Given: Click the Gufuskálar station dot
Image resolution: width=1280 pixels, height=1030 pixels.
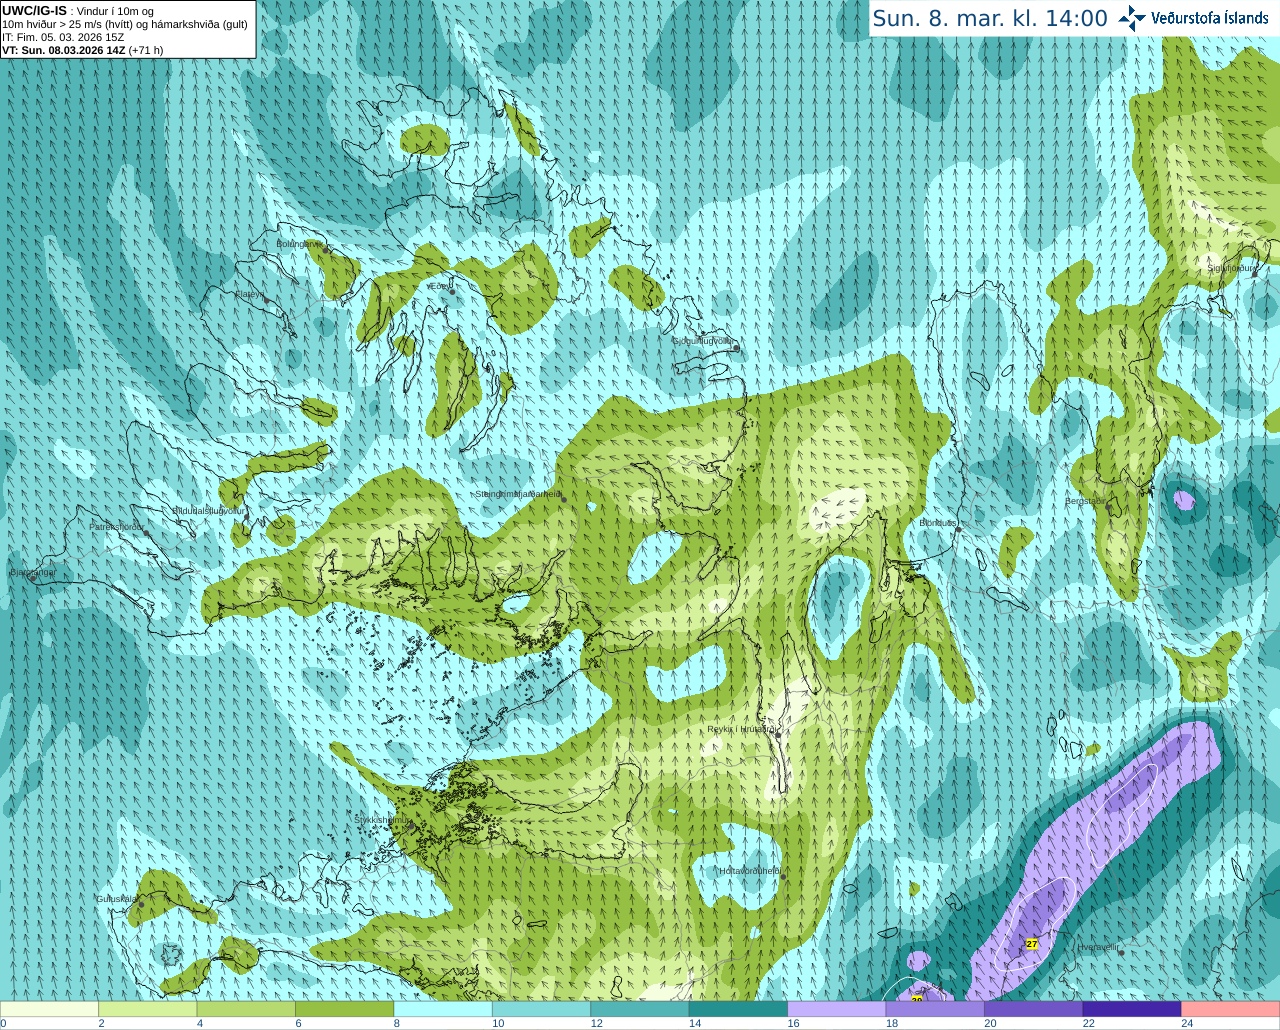Looking at the screenshot, I should pos(141,905).
